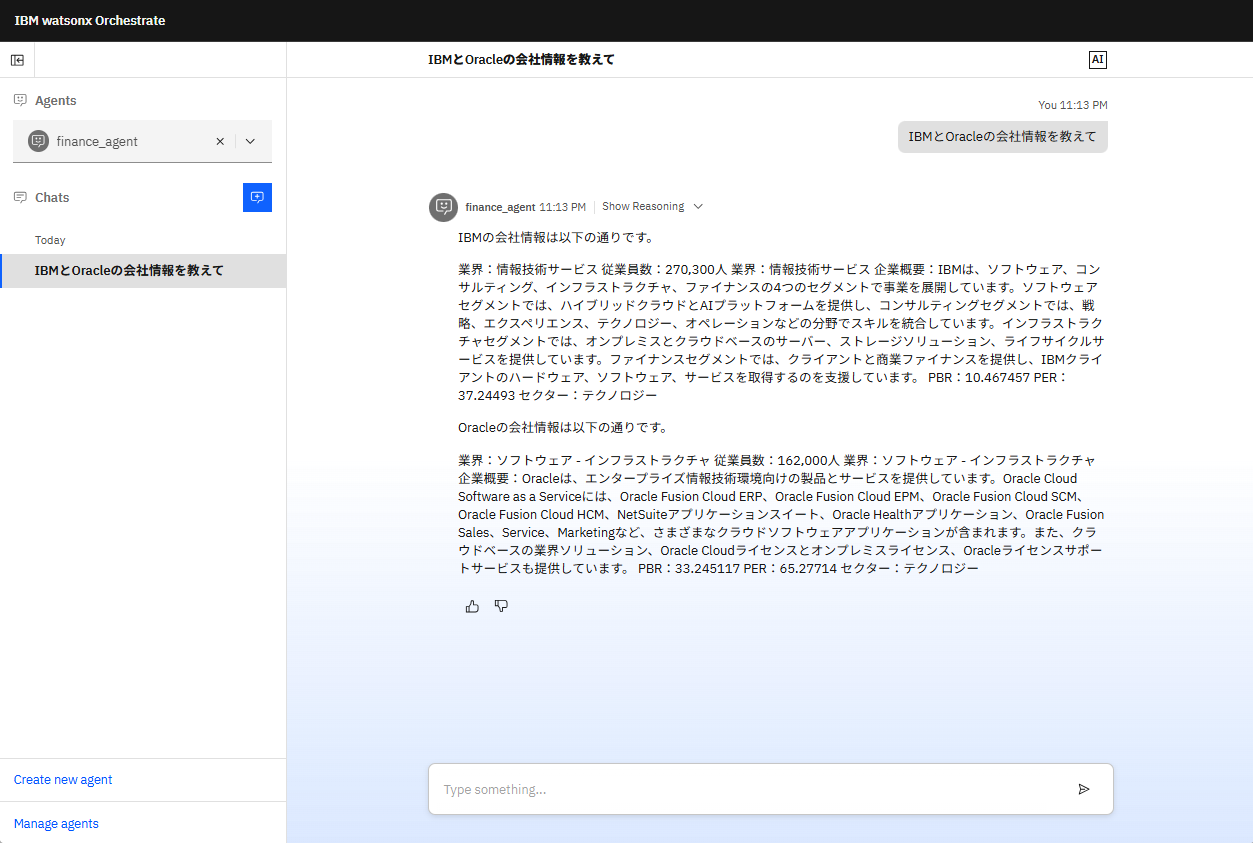1253x843 pixels.
Task: Click the thumbs down feedback icon
Action: coord(501,606)
